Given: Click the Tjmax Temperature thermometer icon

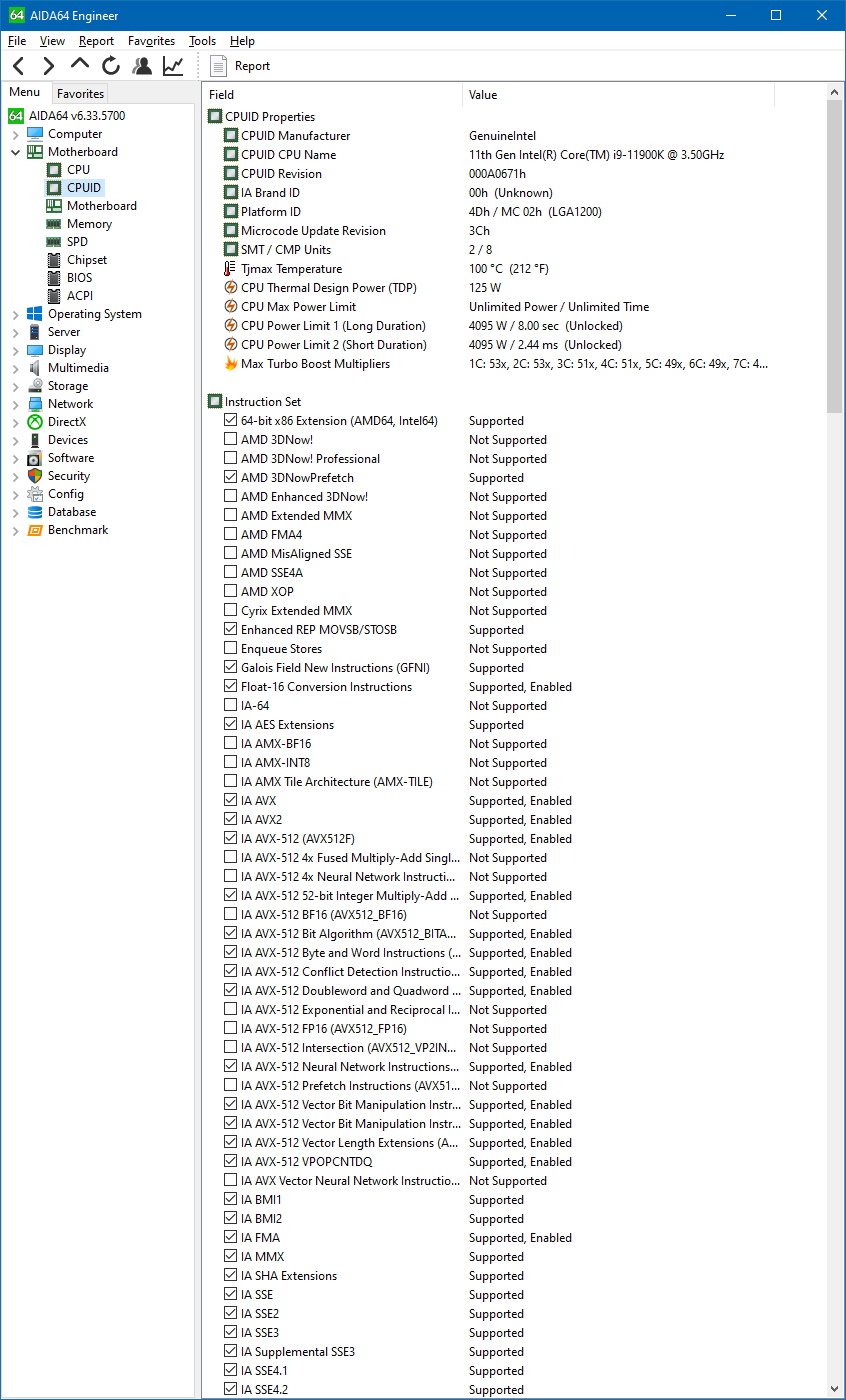Looking at the screenshot, I should [x=231, y=269].
